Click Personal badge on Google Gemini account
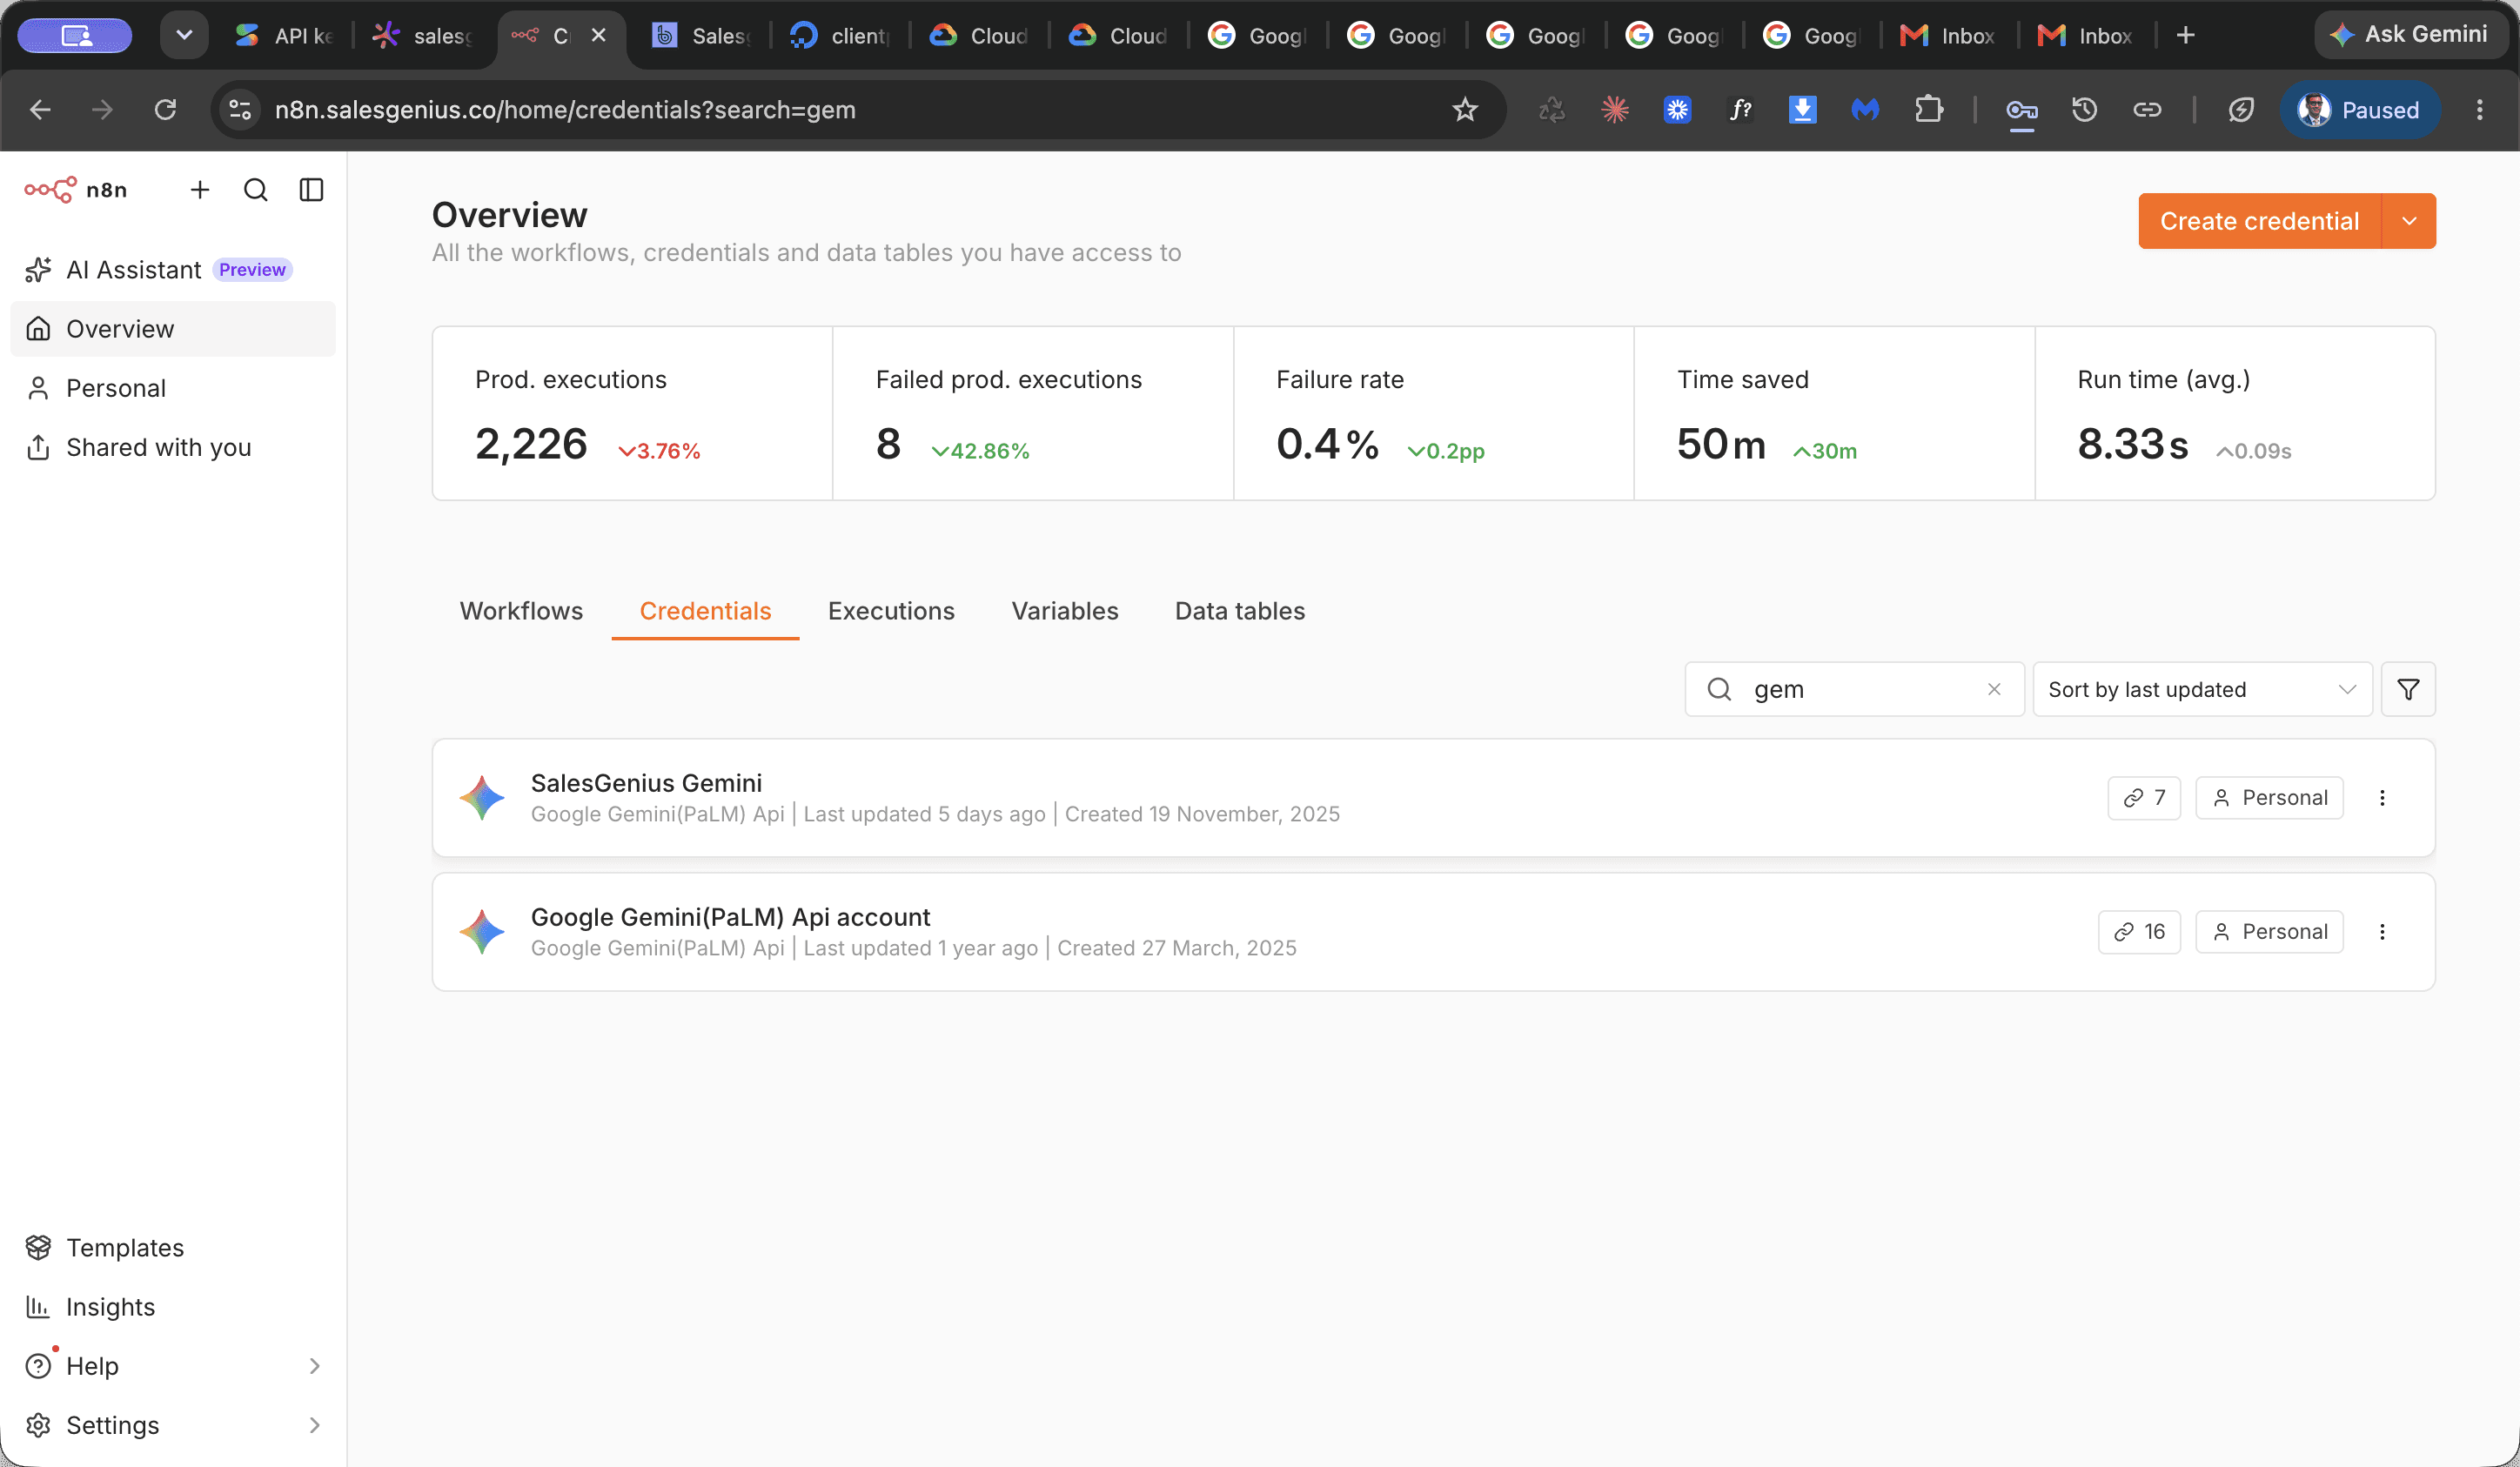This screenshot has width=2520, height=1467. [x=2269, y=932]
